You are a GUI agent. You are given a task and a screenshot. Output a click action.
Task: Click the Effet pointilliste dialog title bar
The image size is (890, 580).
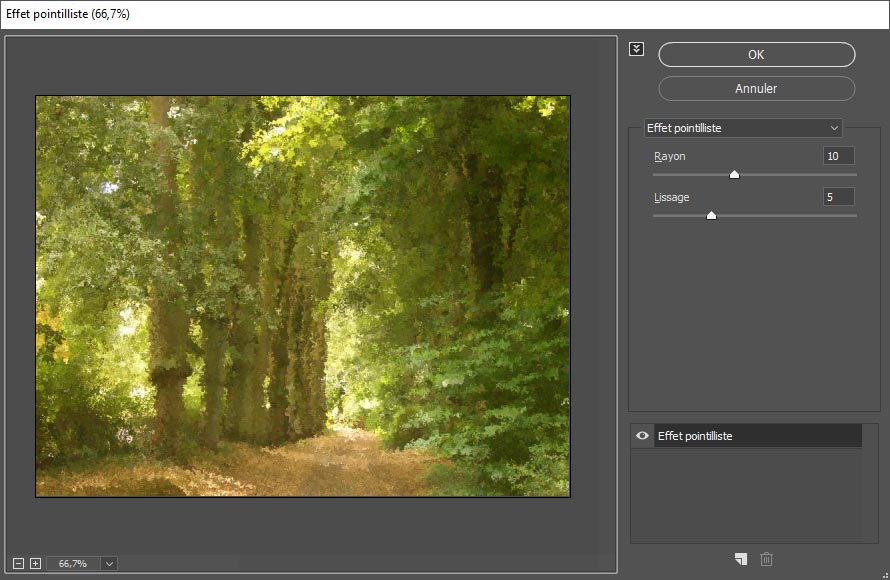pos(400,14)
